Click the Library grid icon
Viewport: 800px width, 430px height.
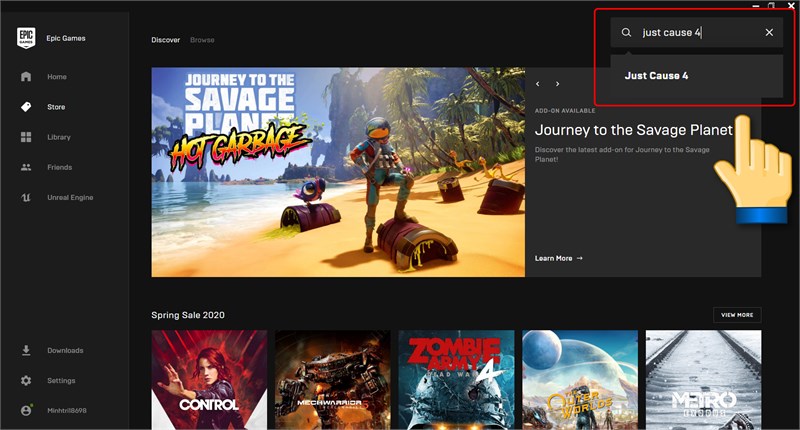pyautogui.click(x=26, y=137)
